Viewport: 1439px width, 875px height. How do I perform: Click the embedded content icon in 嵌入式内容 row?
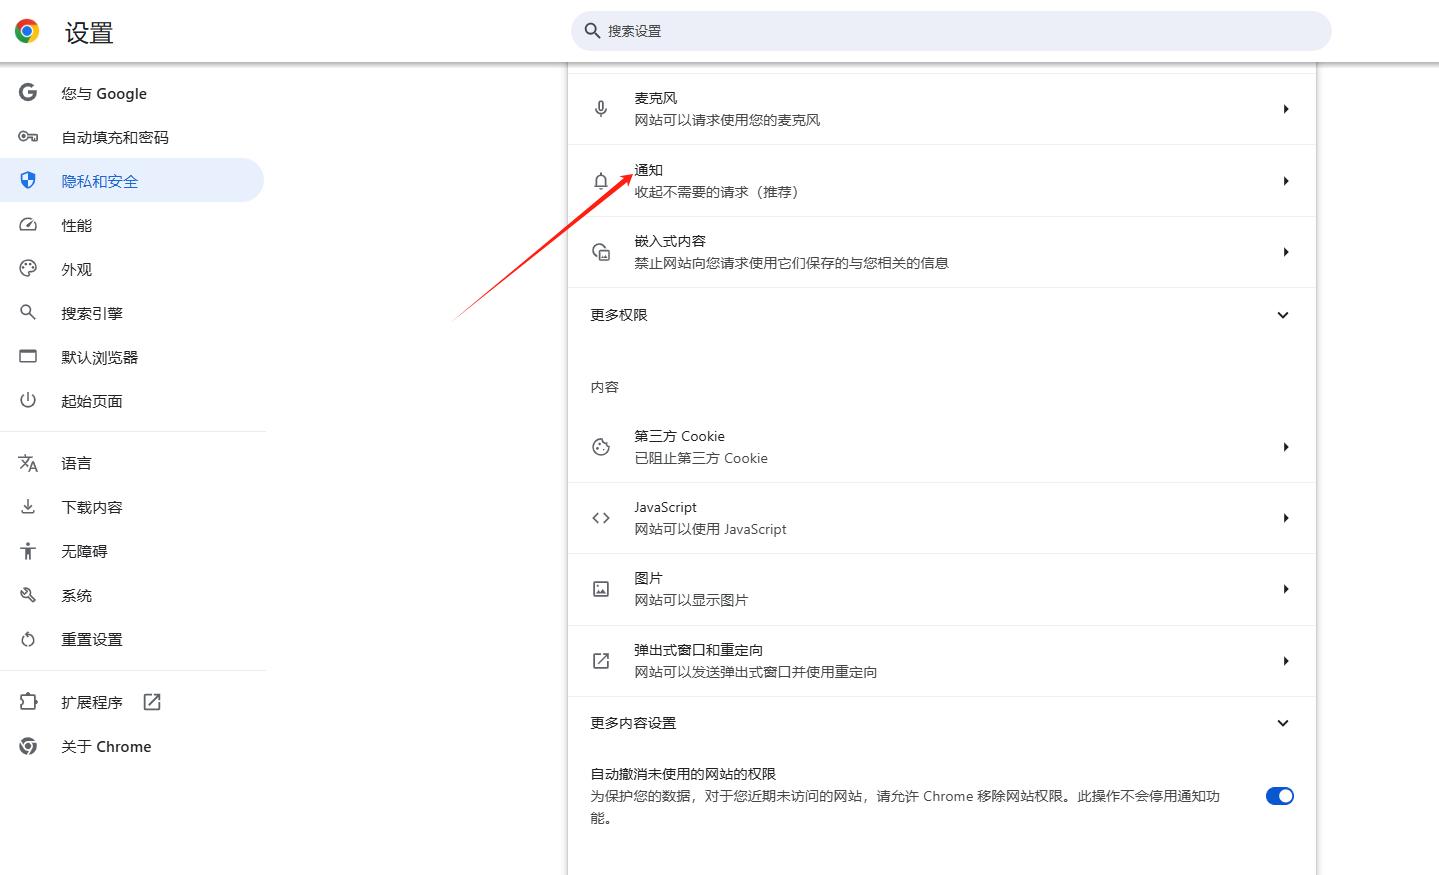pyautogui.click(x=601, y=252)
